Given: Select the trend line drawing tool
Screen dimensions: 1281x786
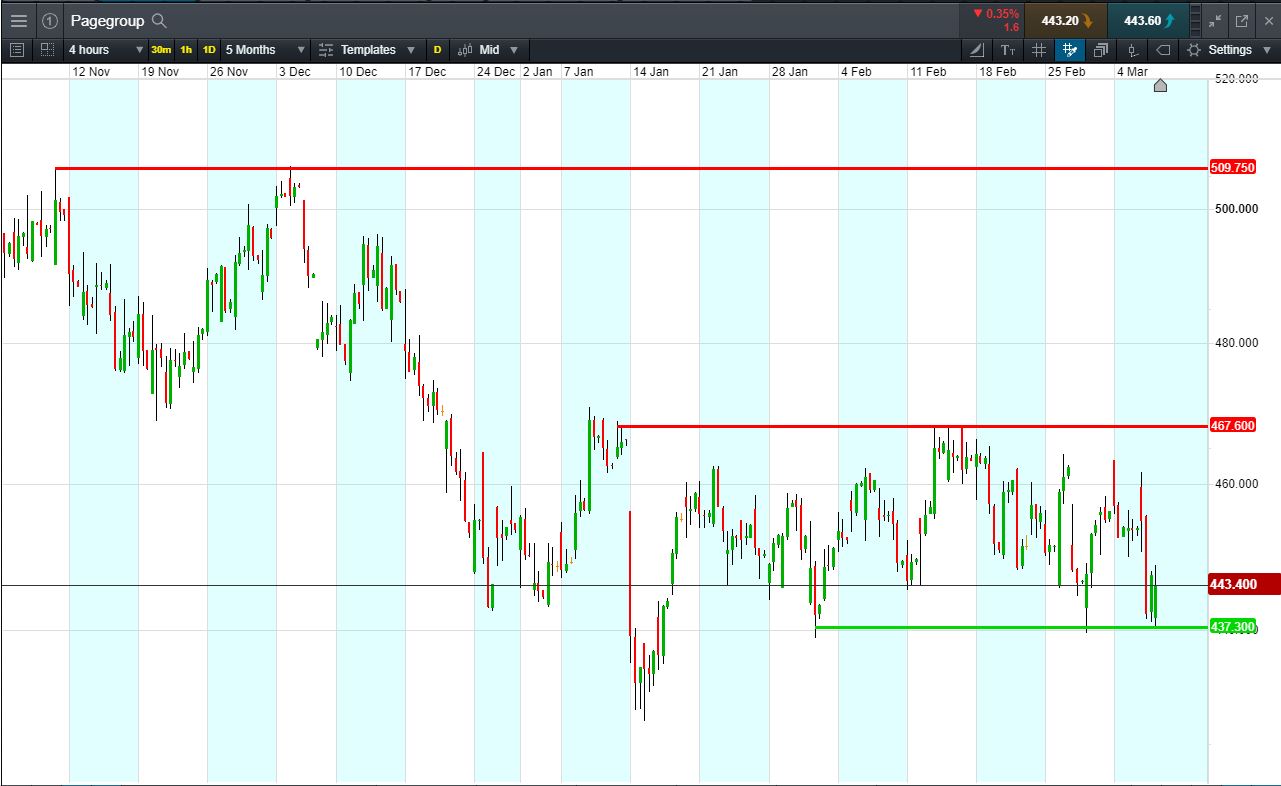Looking at the screenshot, I should (x=977, y=49).
